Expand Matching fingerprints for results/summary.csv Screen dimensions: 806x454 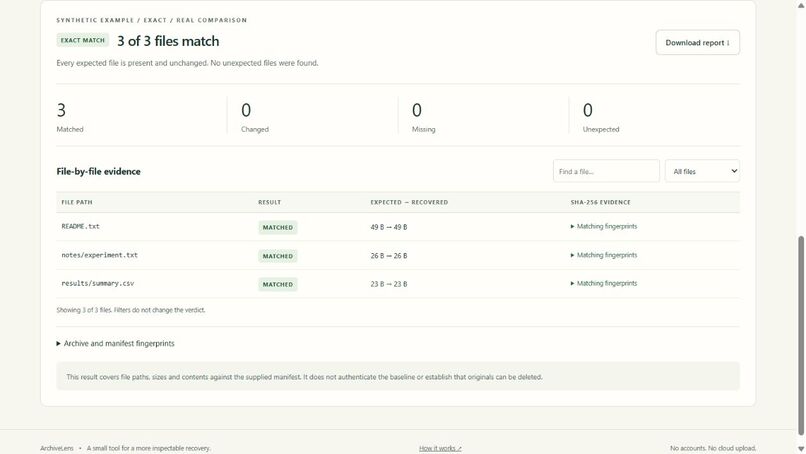pos(603,283)
